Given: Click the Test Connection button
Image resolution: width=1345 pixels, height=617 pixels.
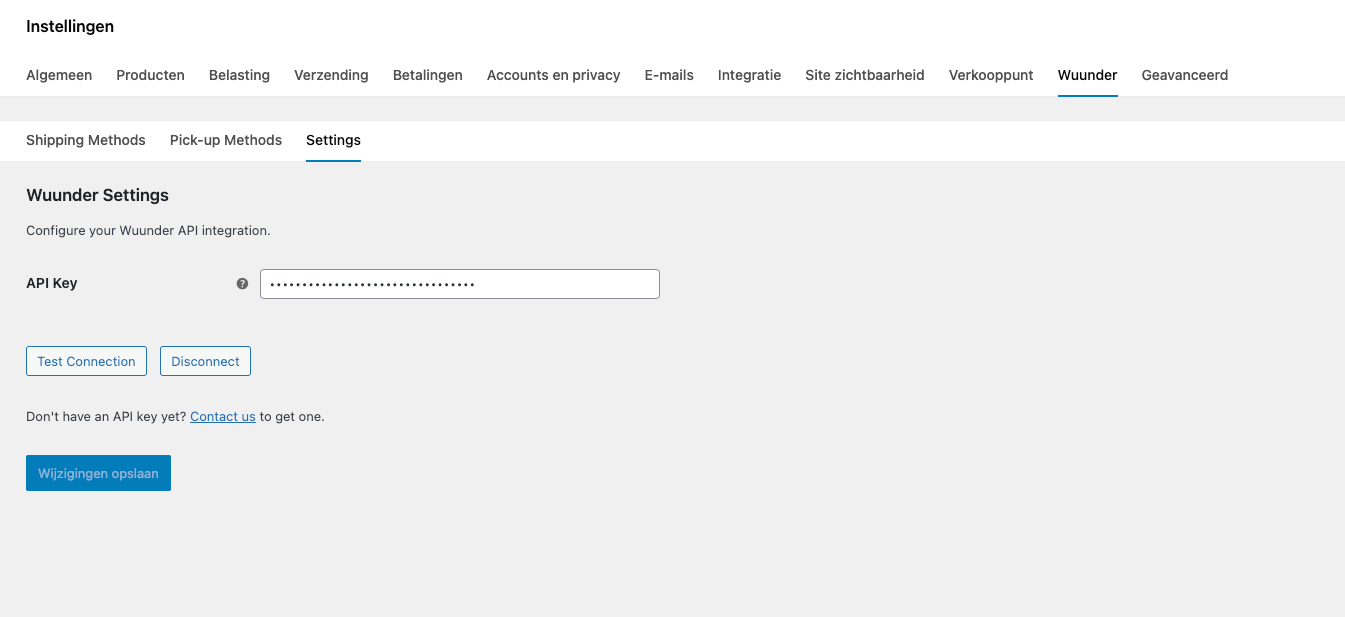Looking at the screenshot, I should tap(86, 361).
